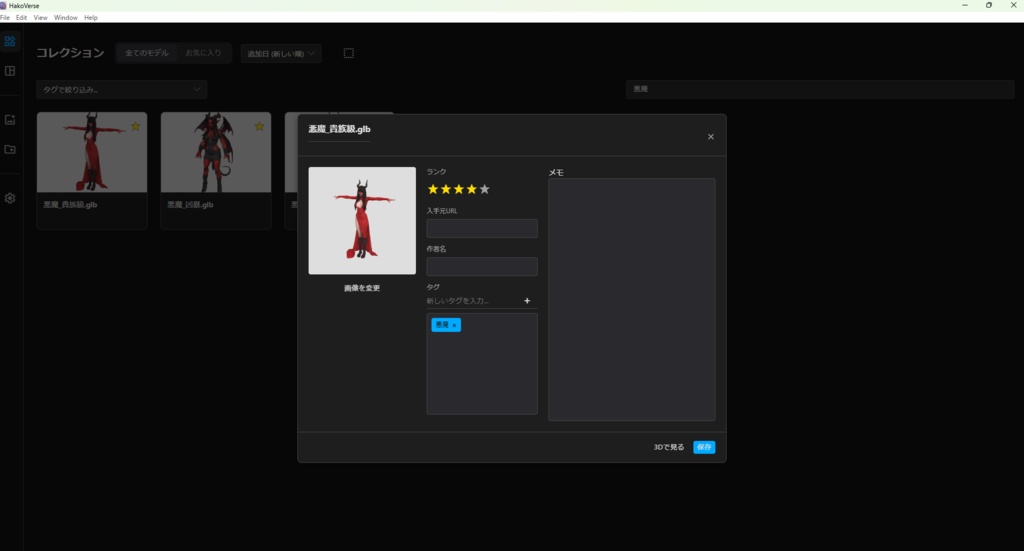1024x551 pixels.
Task: Set rank to four stars
Action: click(472, 189)
